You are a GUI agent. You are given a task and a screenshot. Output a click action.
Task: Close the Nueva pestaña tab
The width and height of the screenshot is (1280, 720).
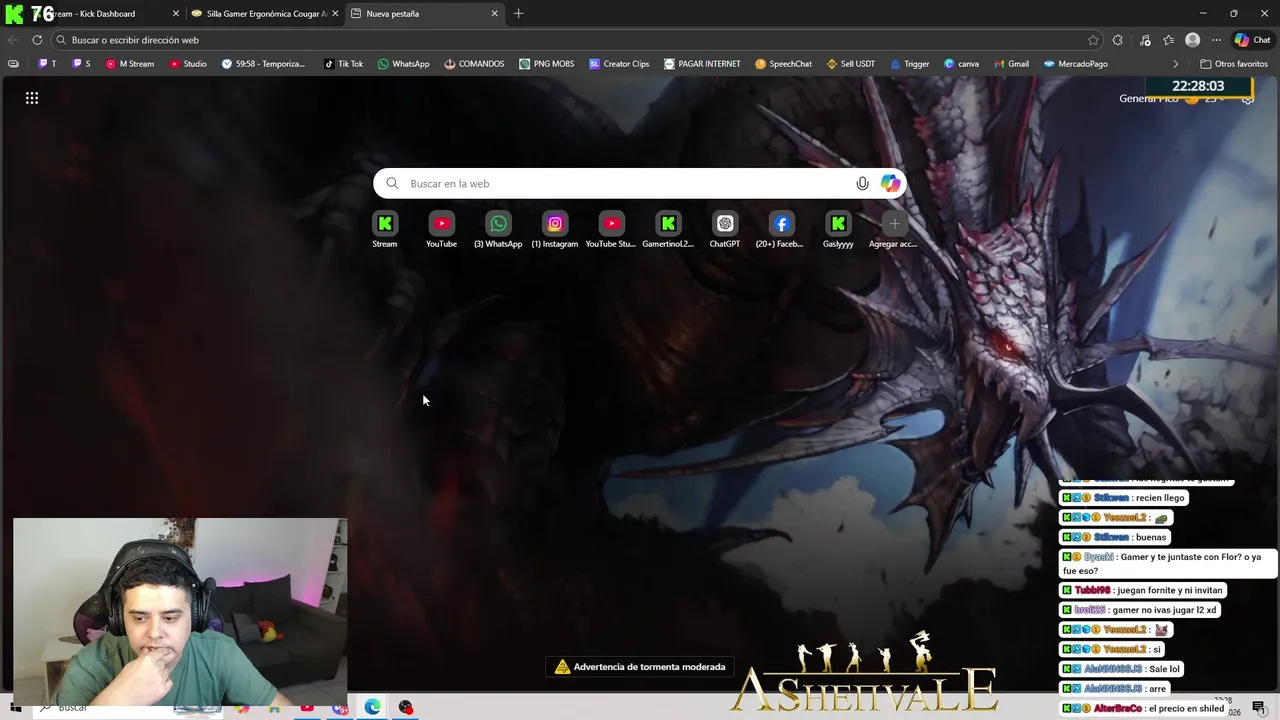coord(494,14)
